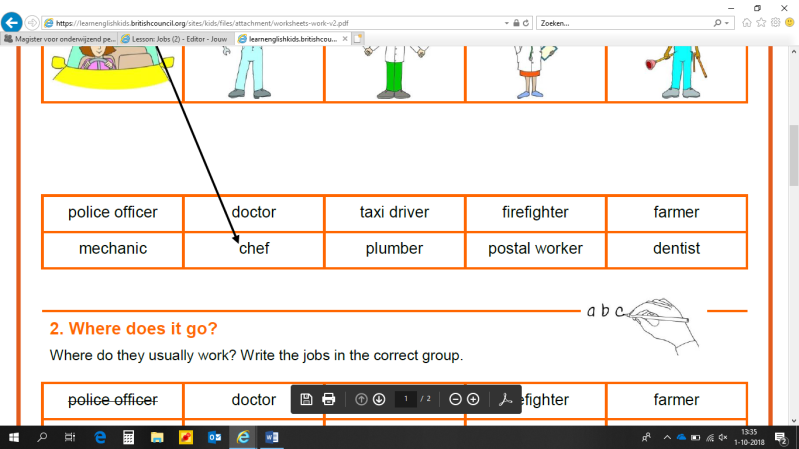Open OneDrive cloud tray icon

[681, 437]
